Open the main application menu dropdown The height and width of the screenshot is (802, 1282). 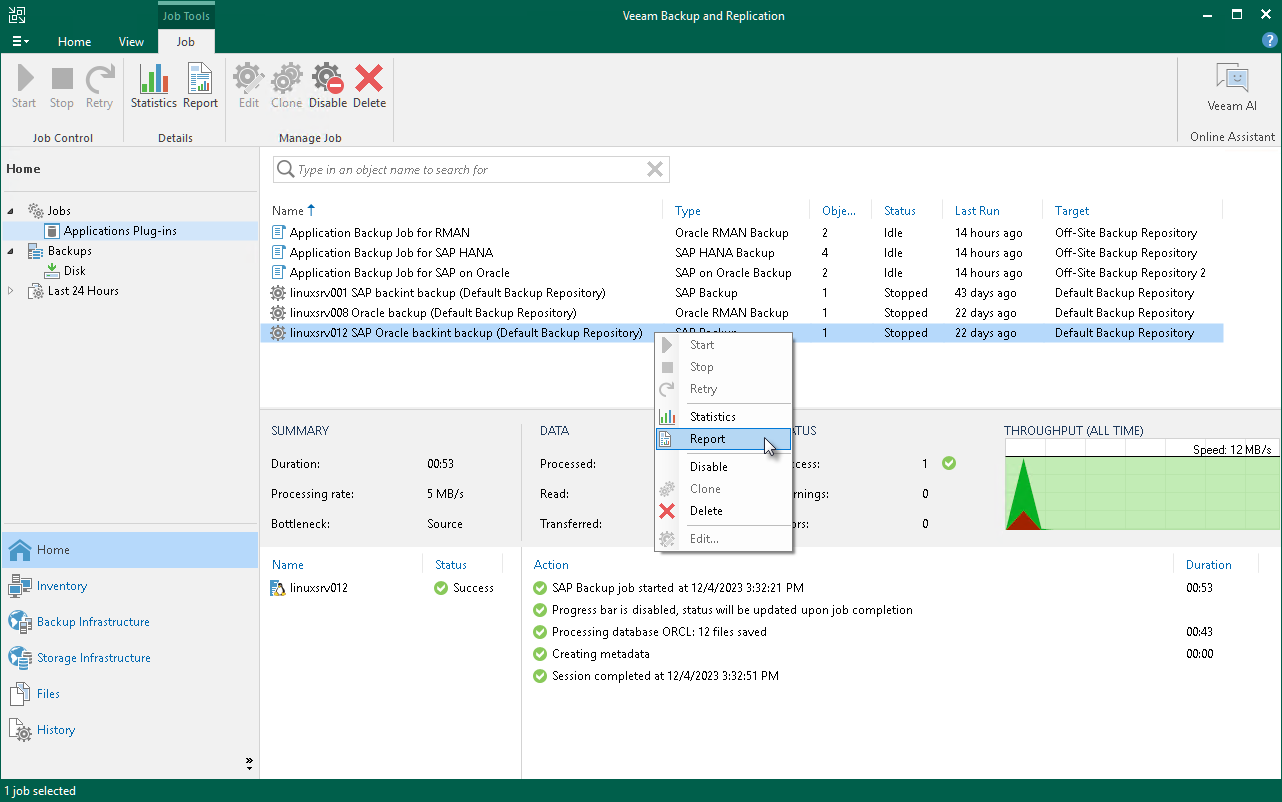20,42
